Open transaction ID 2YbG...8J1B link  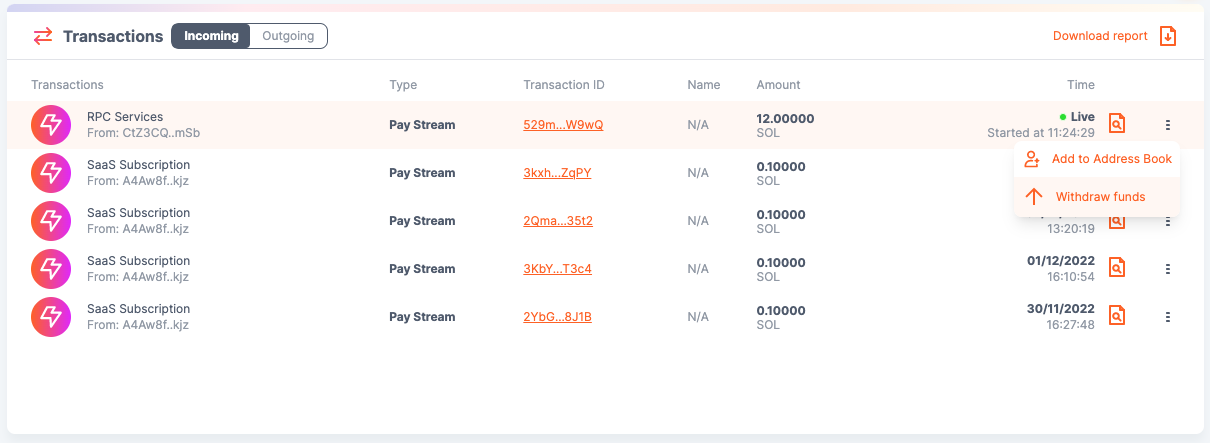[557, 317]
